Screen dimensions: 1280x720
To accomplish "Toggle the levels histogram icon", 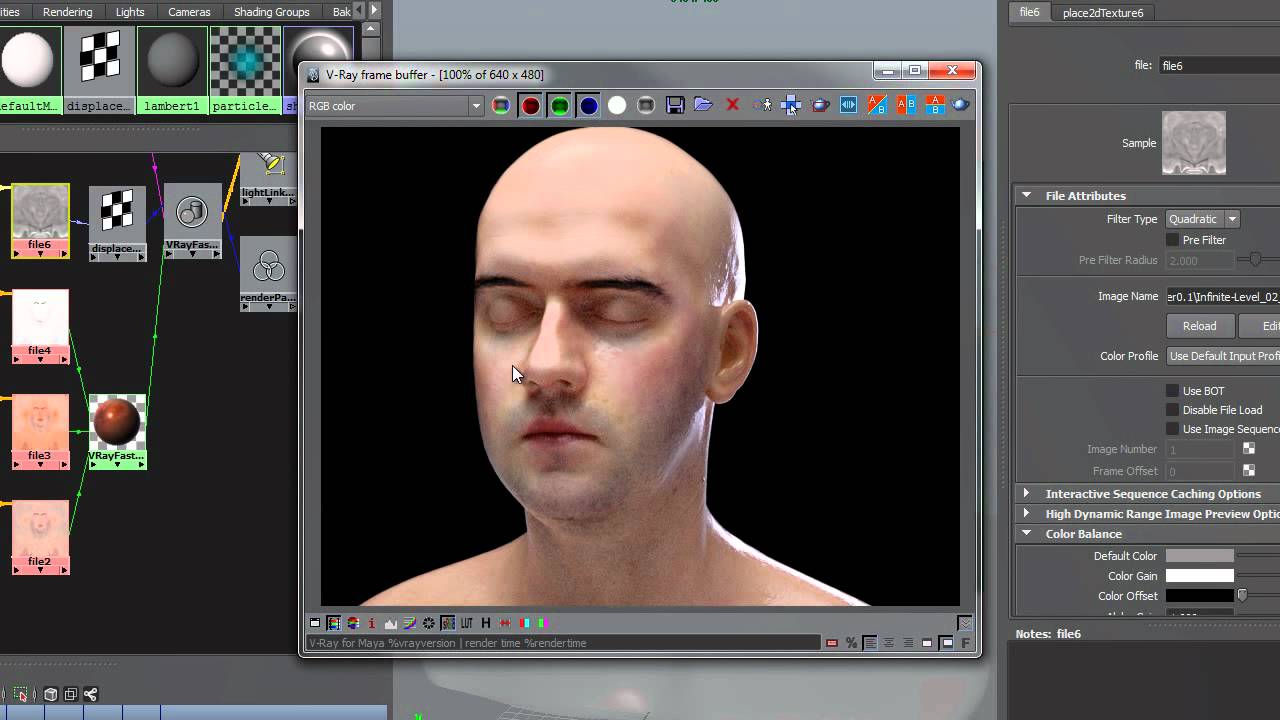I will click(x=391, y=623).
